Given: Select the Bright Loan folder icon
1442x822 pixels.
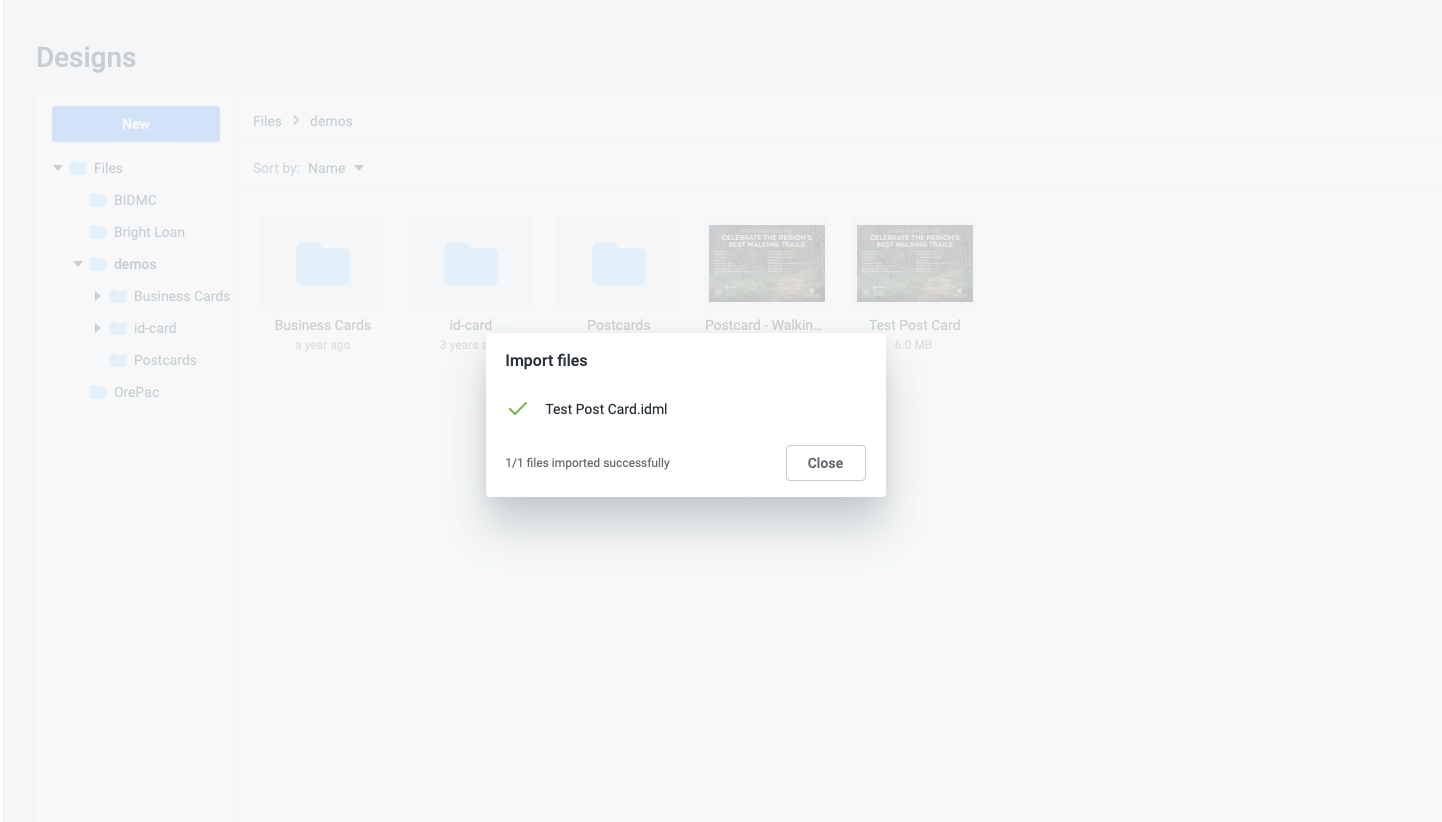Looking at the screenshot, I should click(98, 232).
